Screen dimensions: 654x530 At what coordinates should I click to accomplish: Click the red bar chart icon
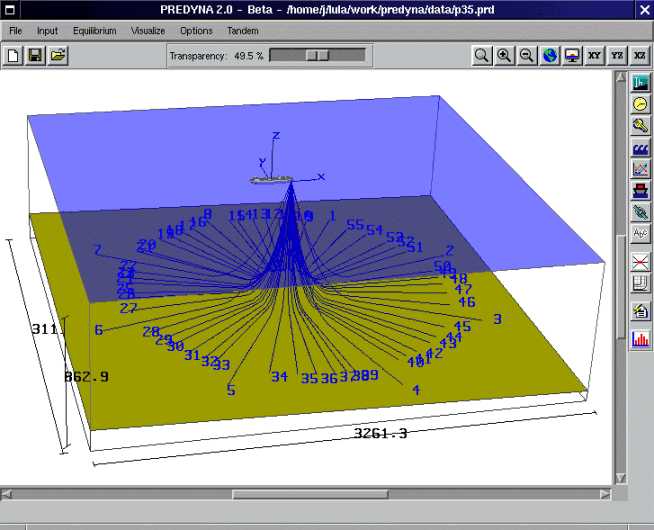coord(640,339)
